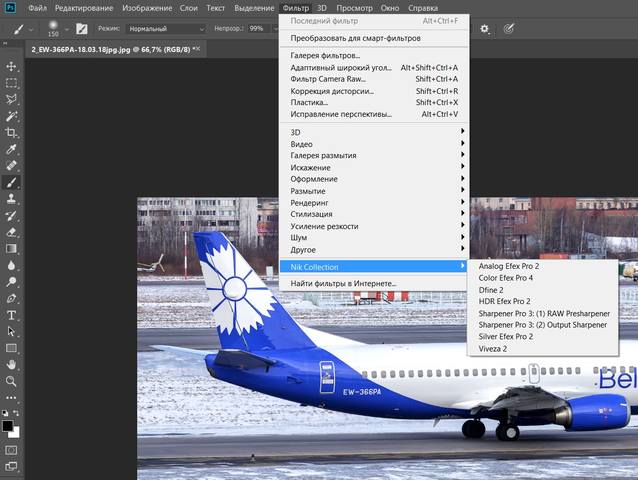Open the extra tools ellipsis
The height and width of the screenshot is (480, 638).
pyautogui.click(x=11, y=397)
